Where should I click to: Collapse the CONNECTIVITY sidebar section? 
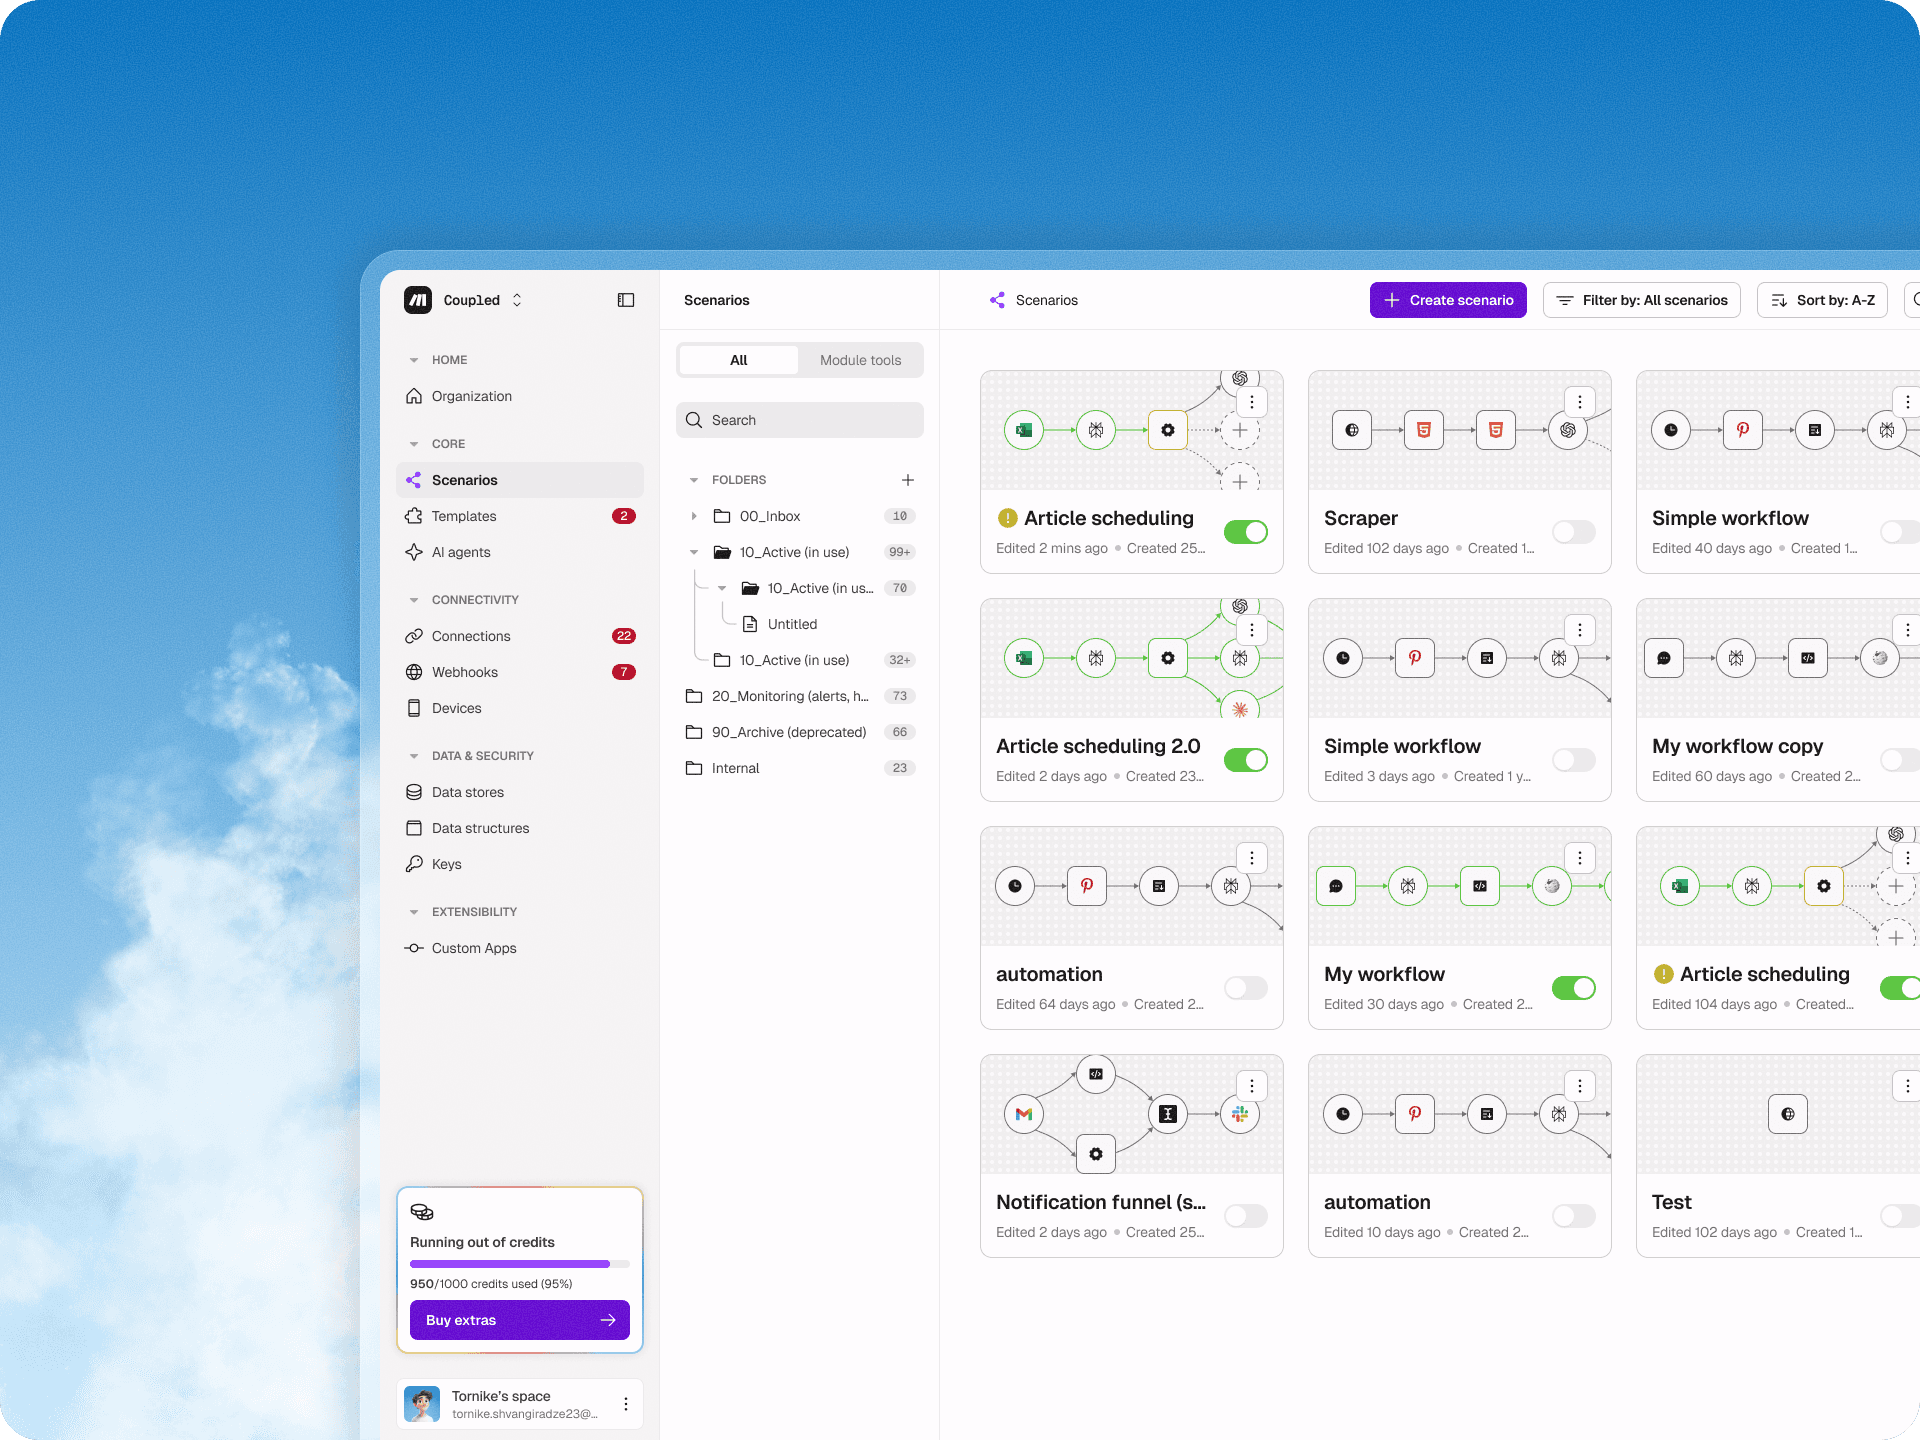[414, 600]
